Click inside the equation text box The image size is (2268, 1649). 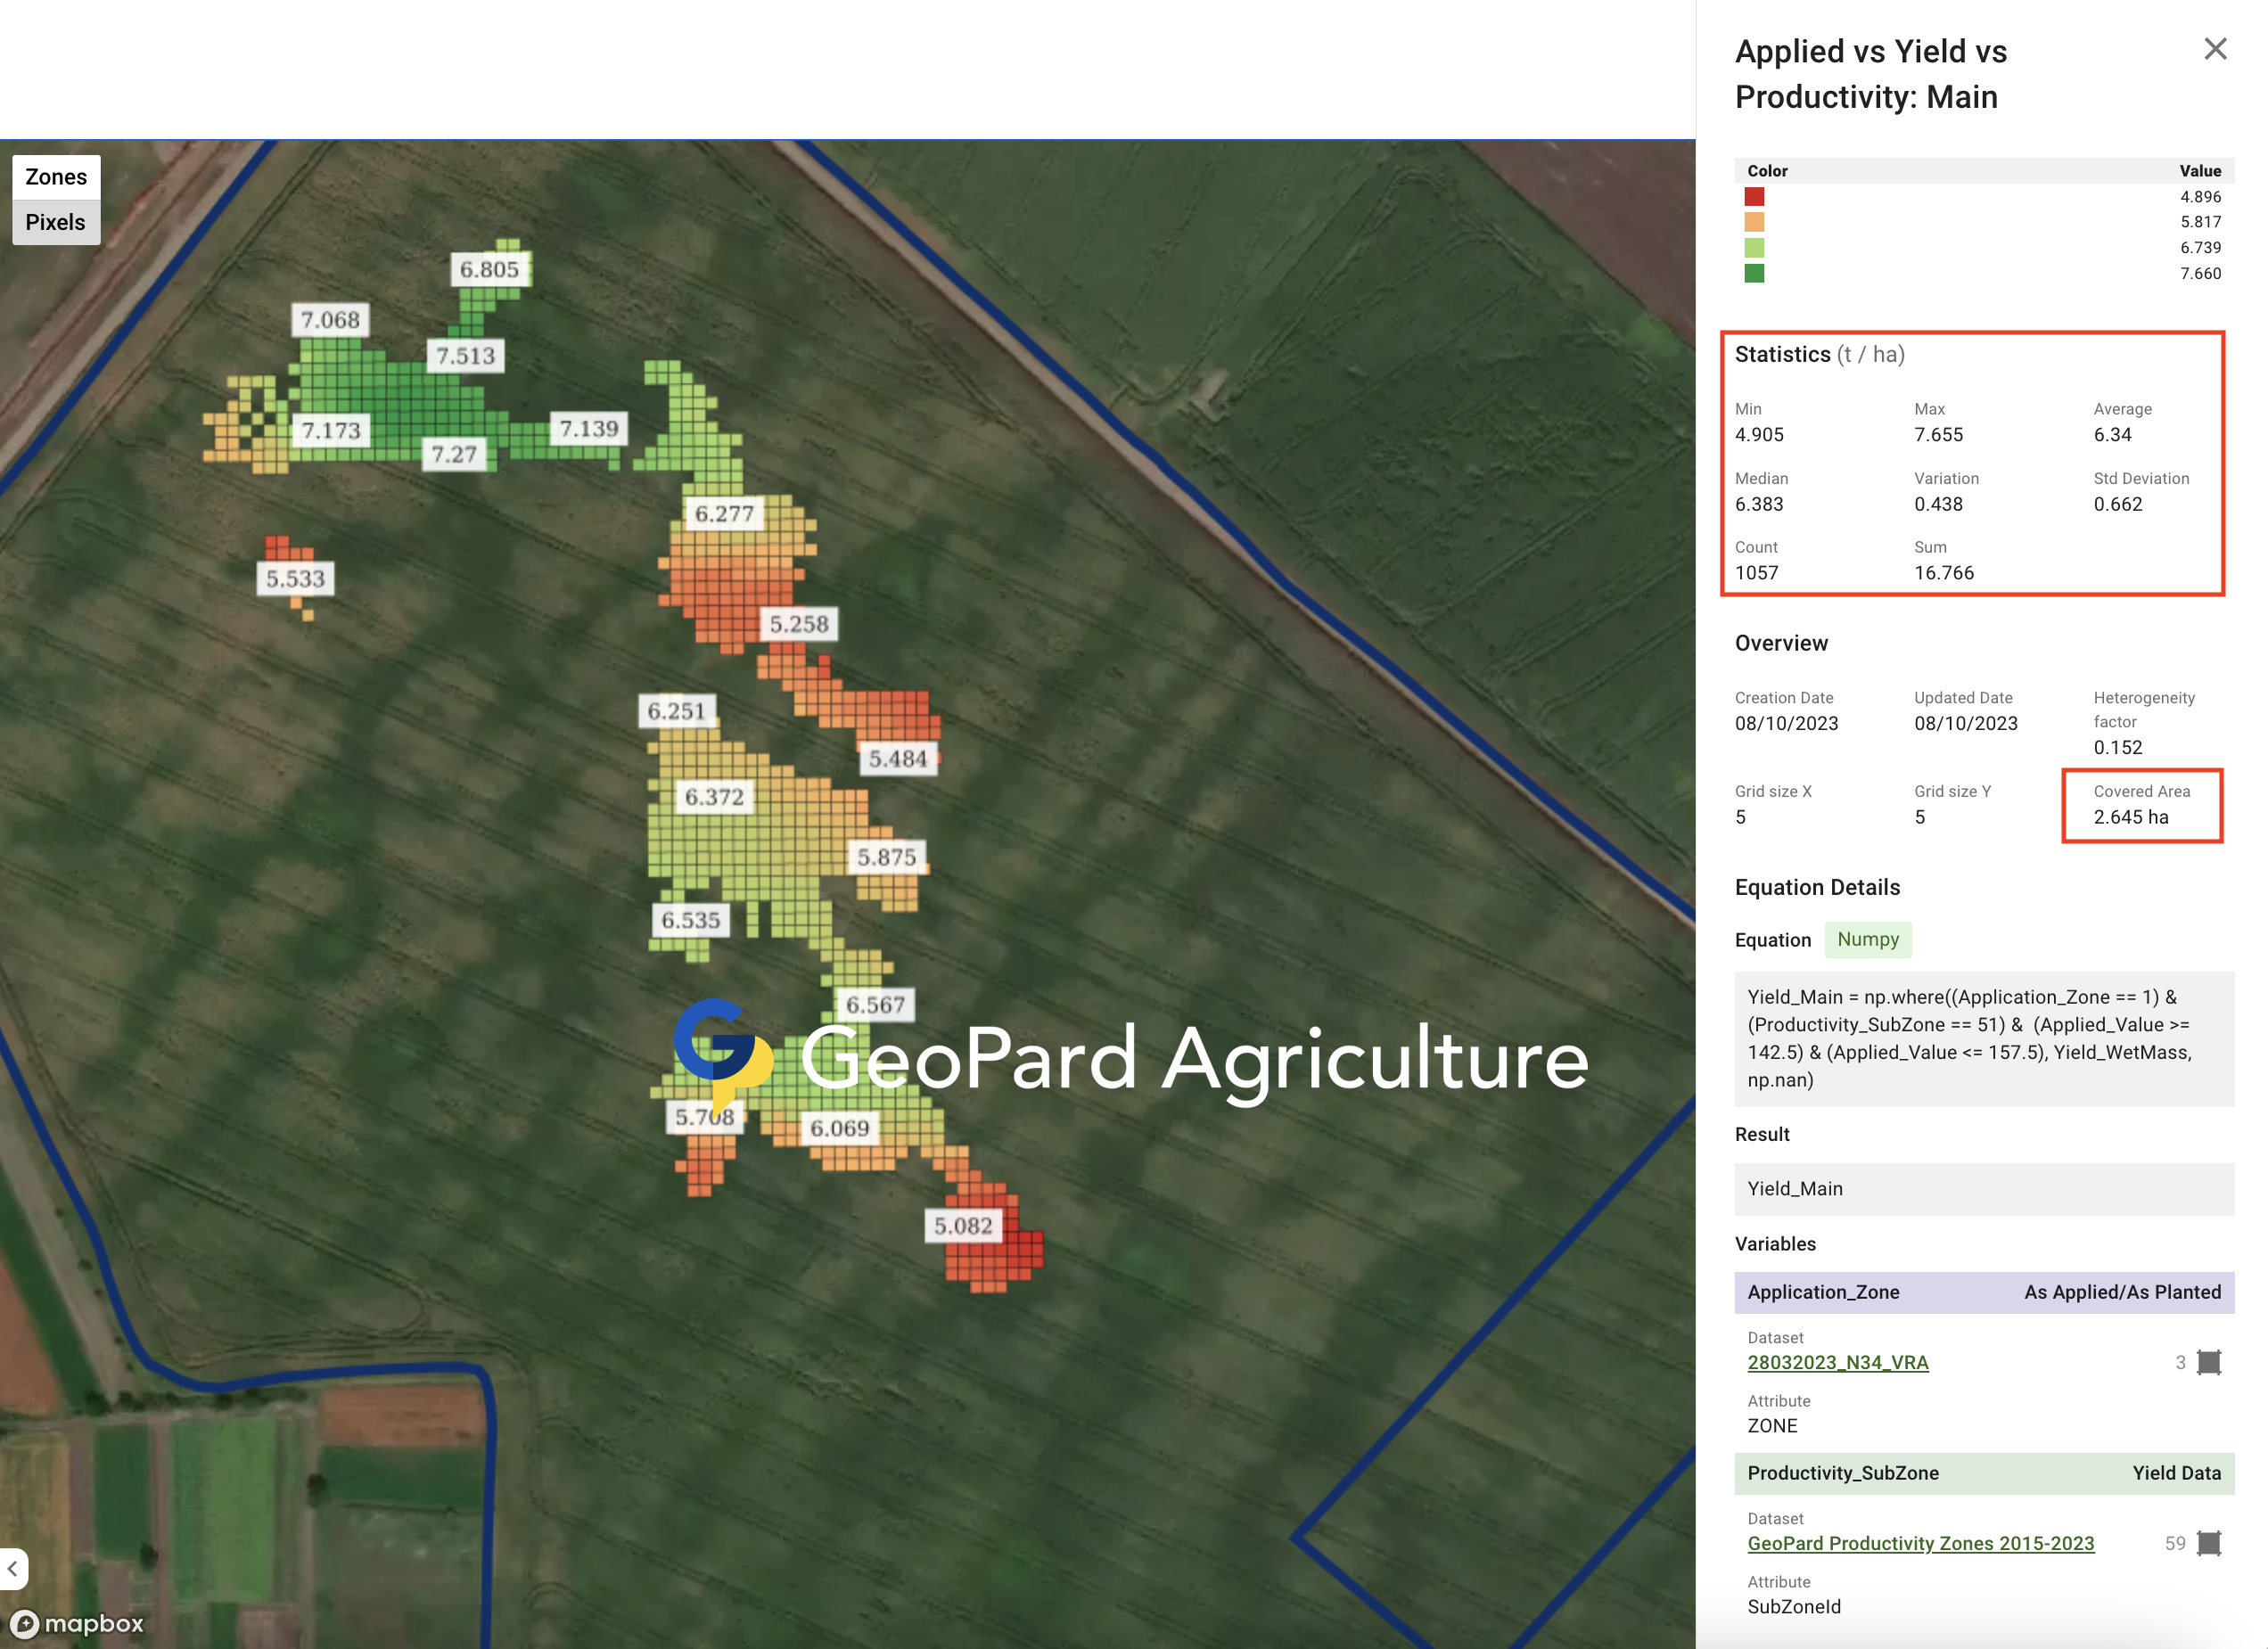coord(1983,1038)
